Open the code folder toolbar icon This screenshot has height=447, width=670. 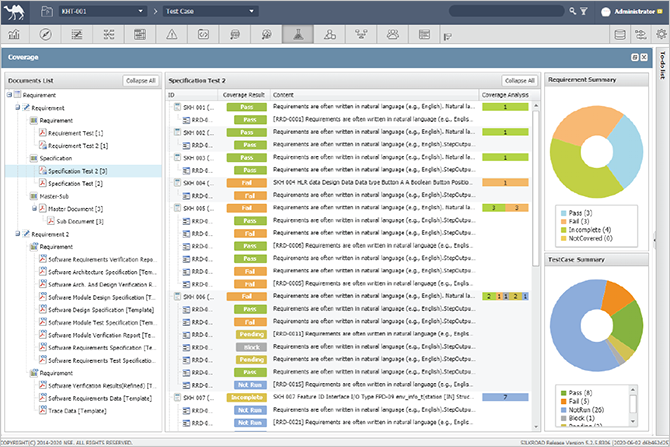[203, 34]
